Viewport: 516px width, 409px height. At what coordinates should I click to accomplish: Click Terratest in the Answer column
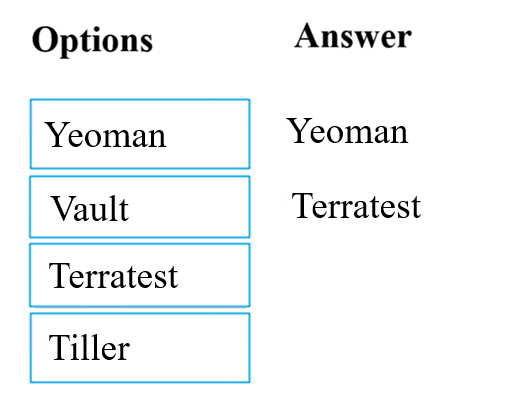pos(356,206)
